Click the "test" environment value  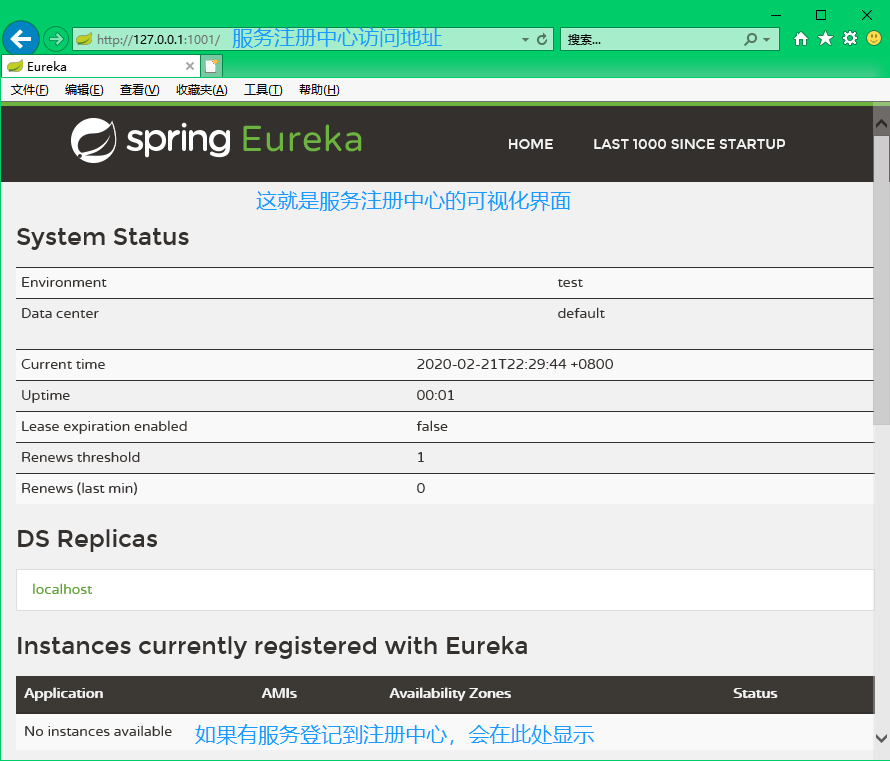pos(570,283)
